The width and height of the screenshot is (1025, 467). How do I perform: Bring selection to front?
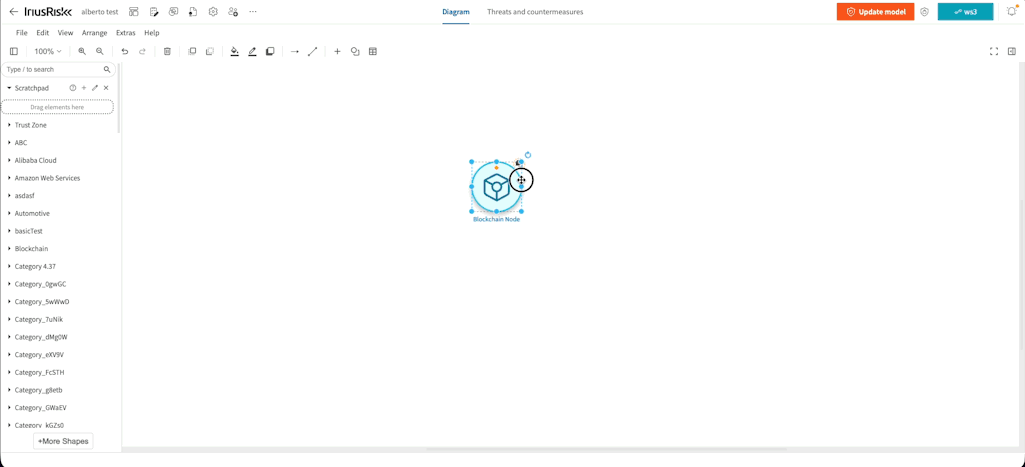click(x=192, y=51)
